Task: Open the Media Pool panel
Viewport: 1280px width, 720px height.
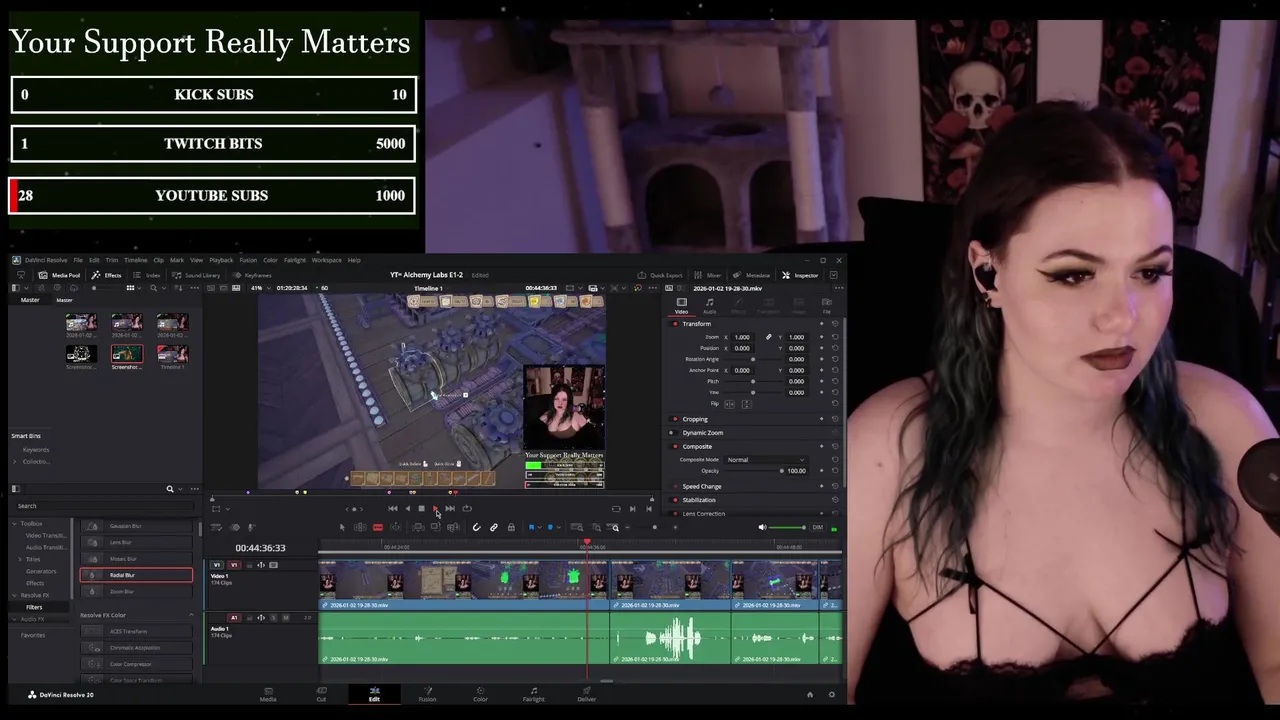Action: (59, 275)
